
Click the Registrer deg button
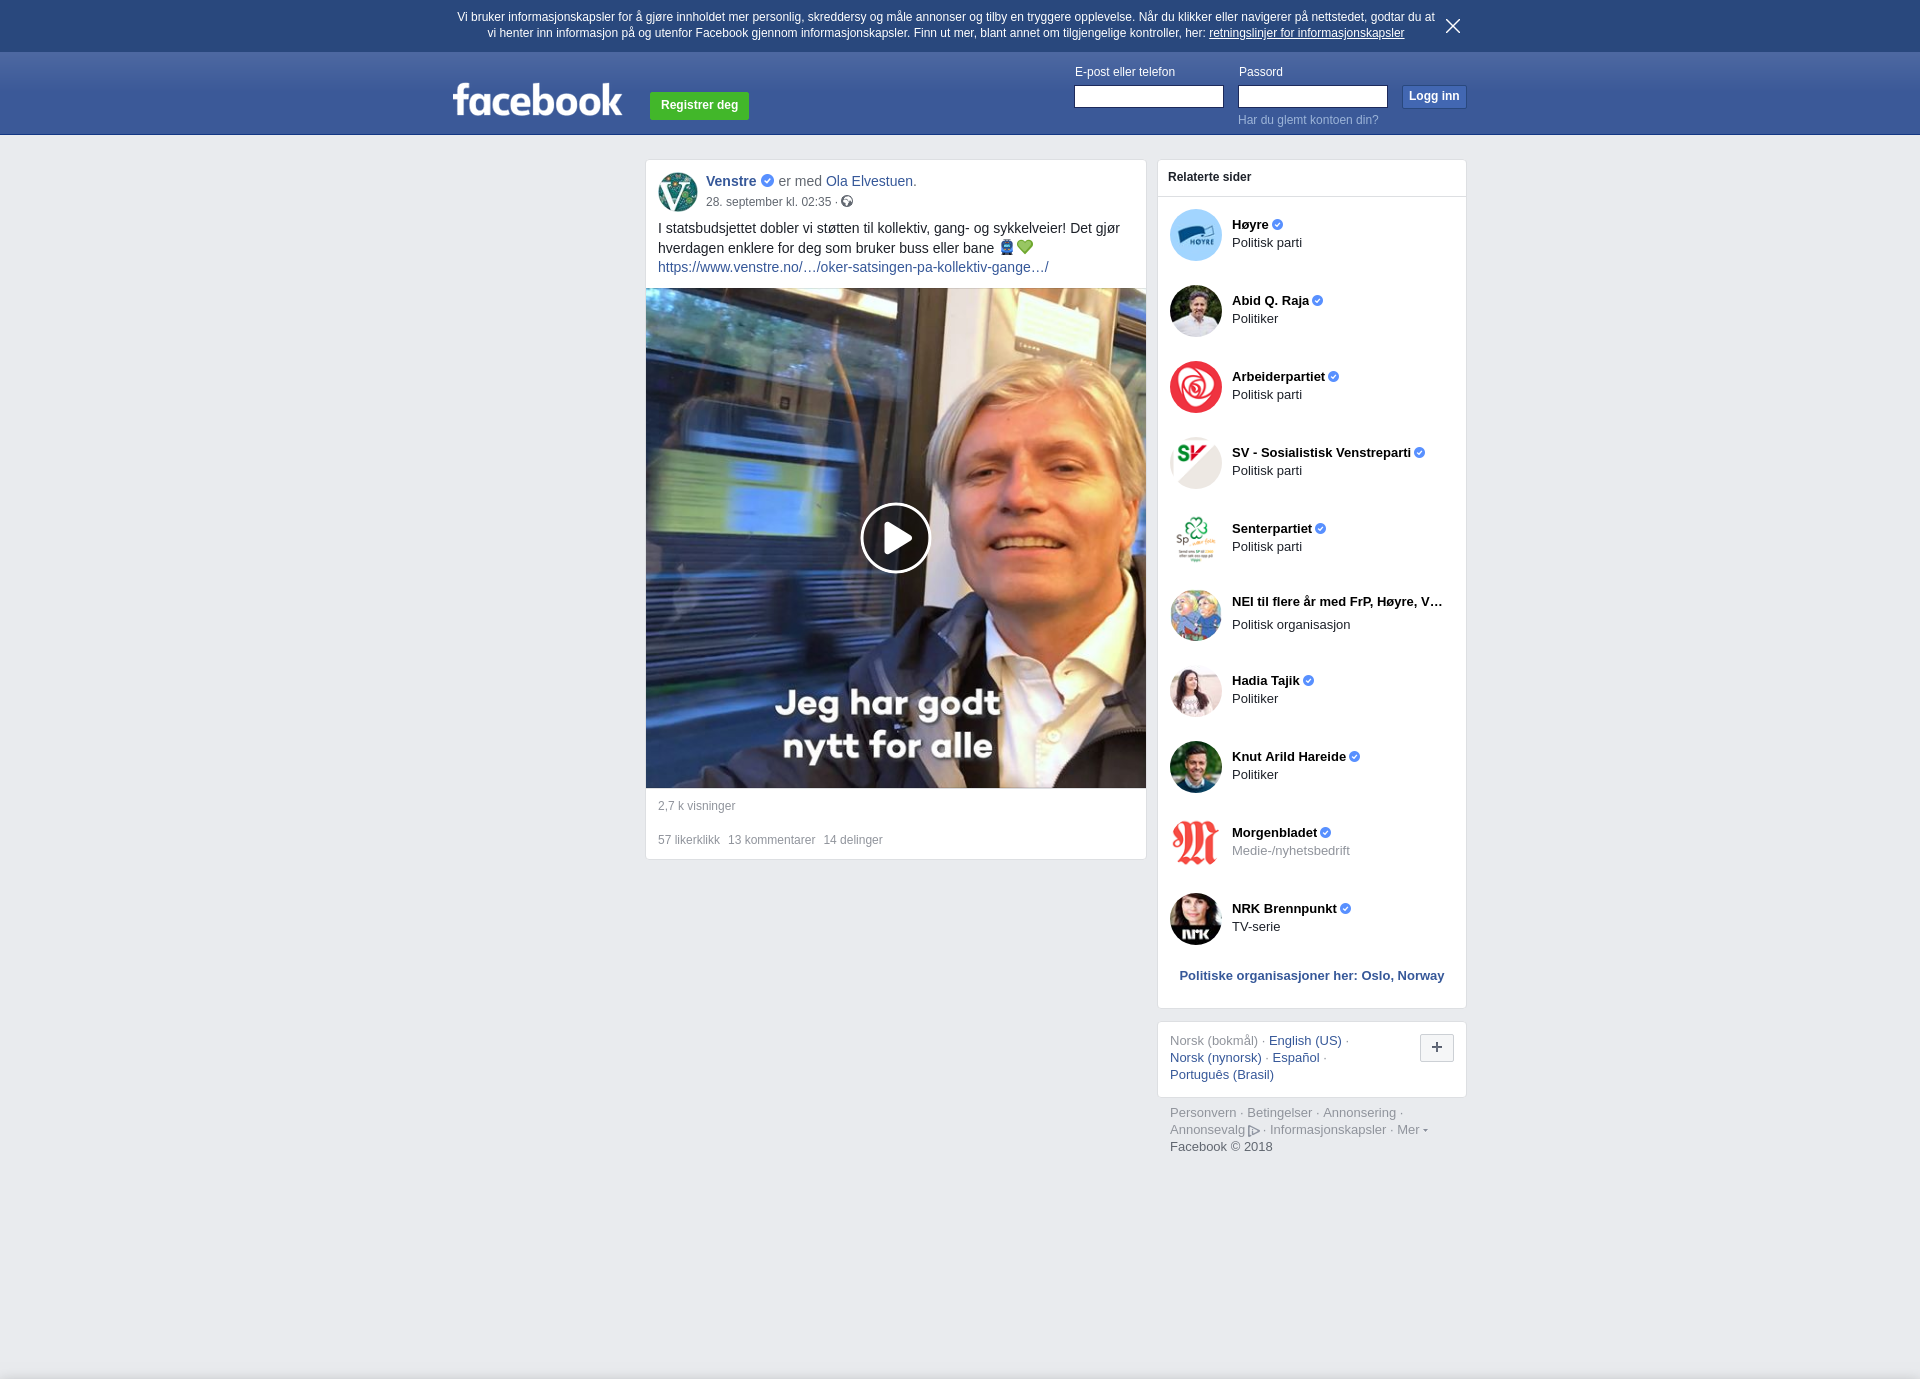coord(699,105)
